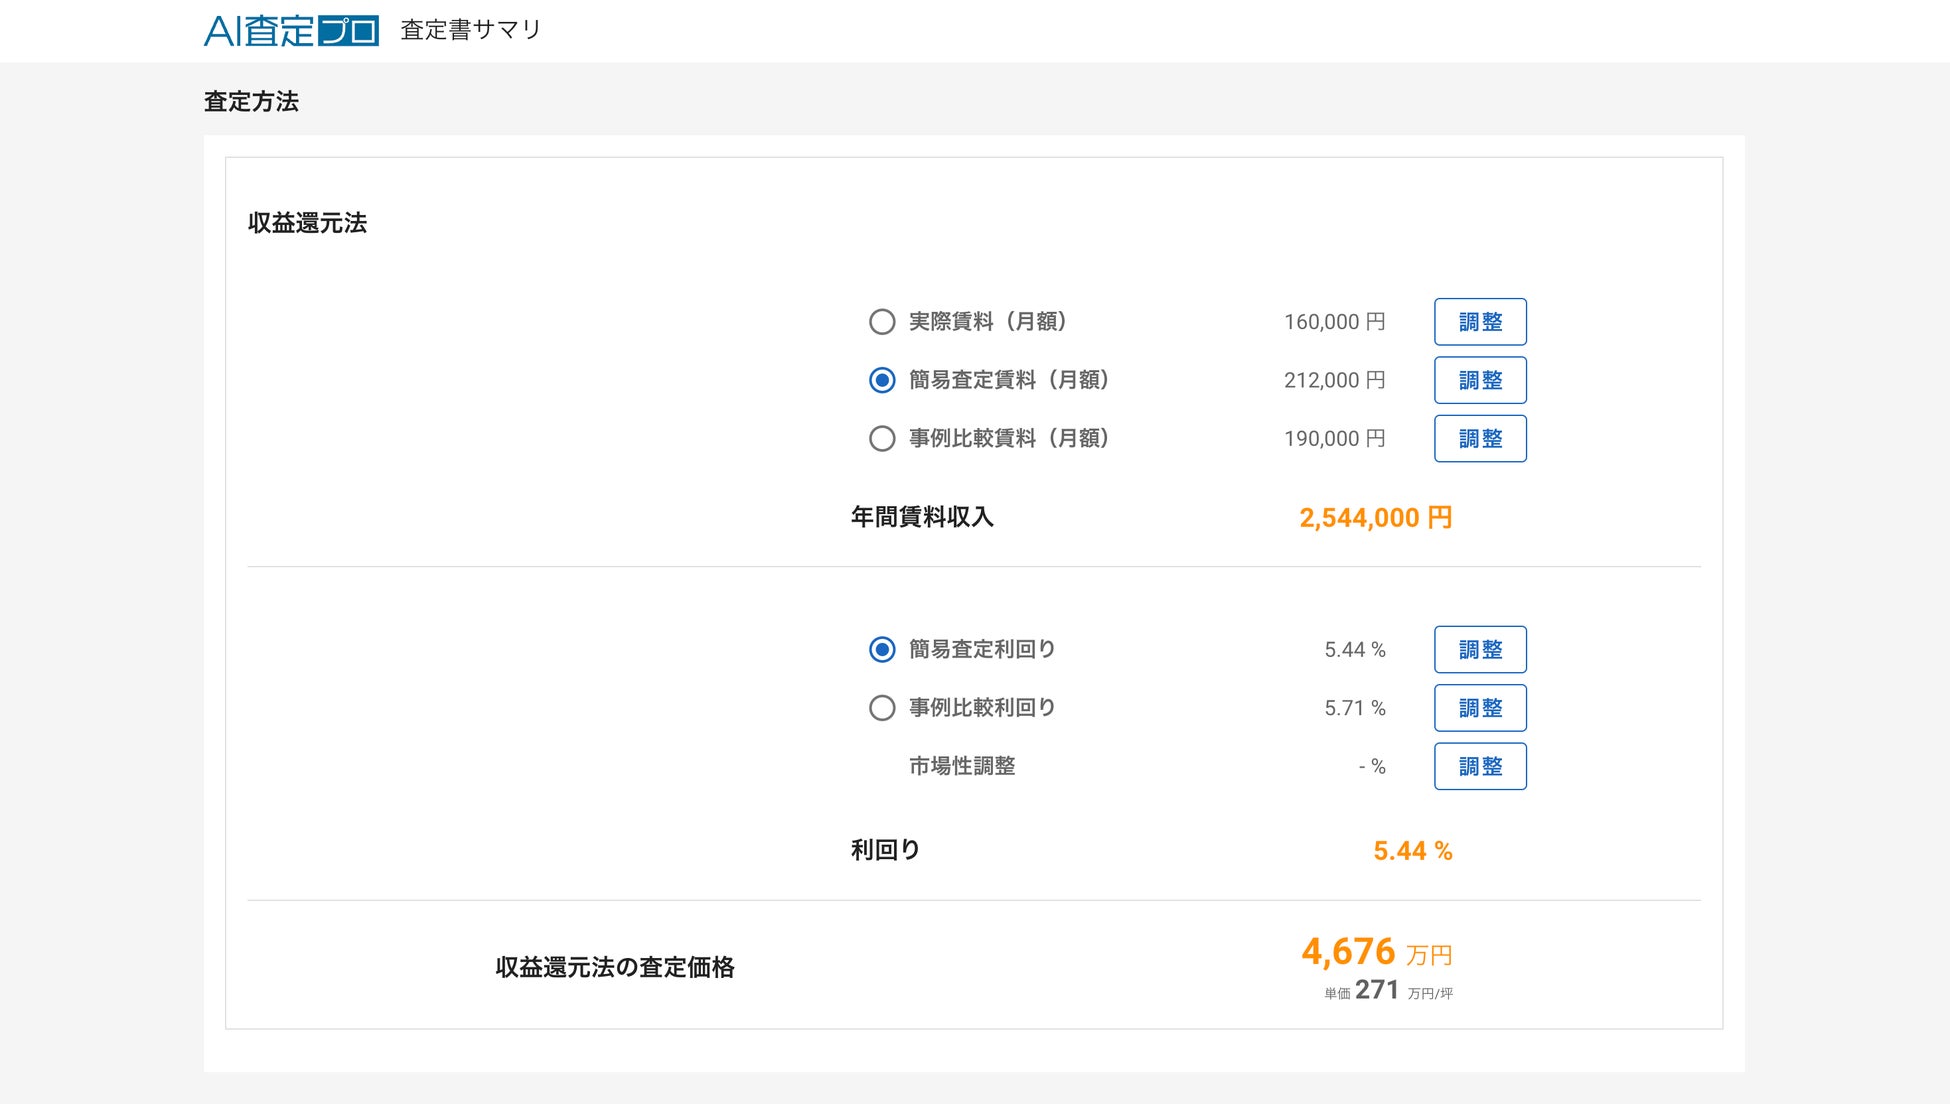Select the 簡易査定利回り radio button
Screen dimensions: 1950x1104
point(882,650)
